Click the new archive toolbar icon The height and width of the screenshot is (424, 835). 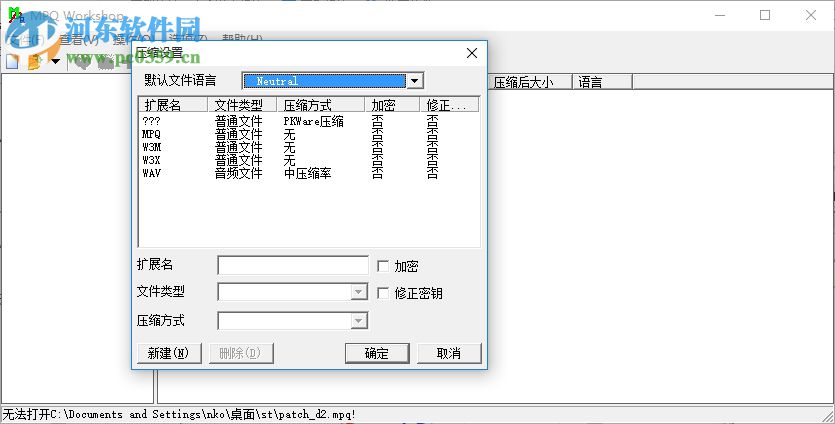point(12,61)
